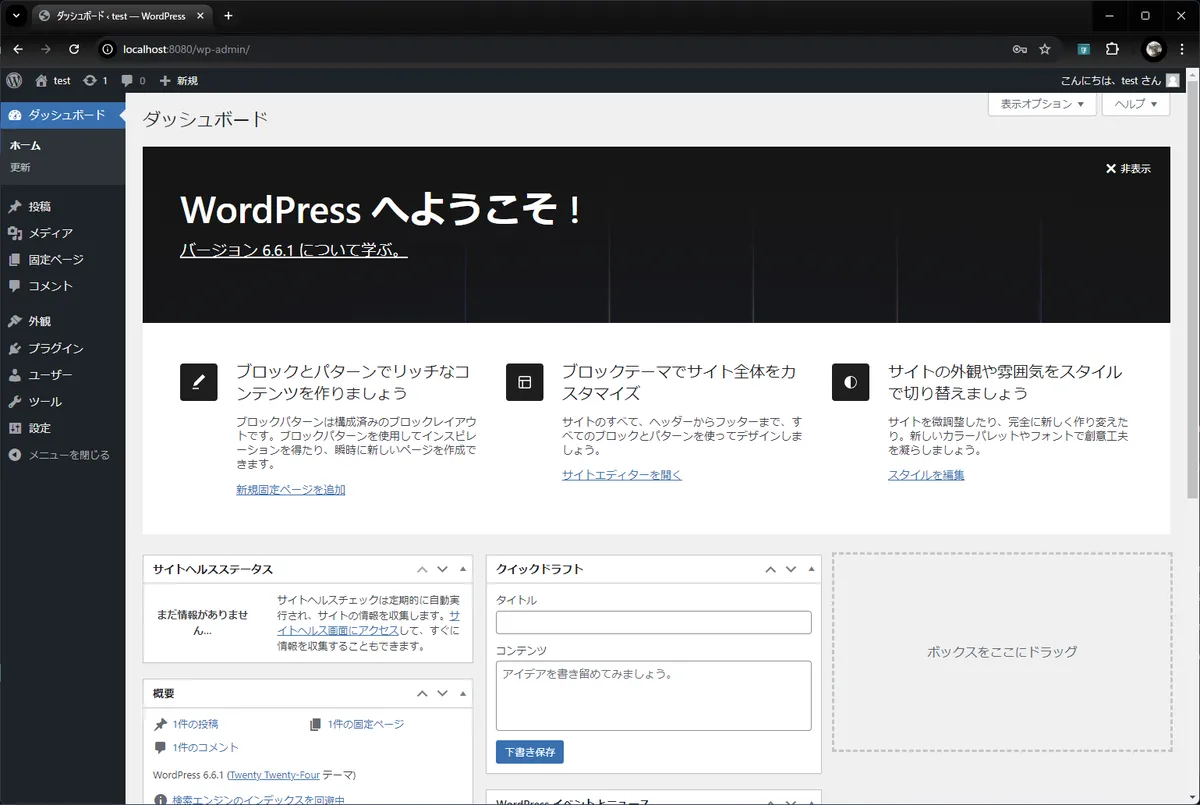Click 新規固定ページを追加 link
1200x805 pixels.
[290, 490]
